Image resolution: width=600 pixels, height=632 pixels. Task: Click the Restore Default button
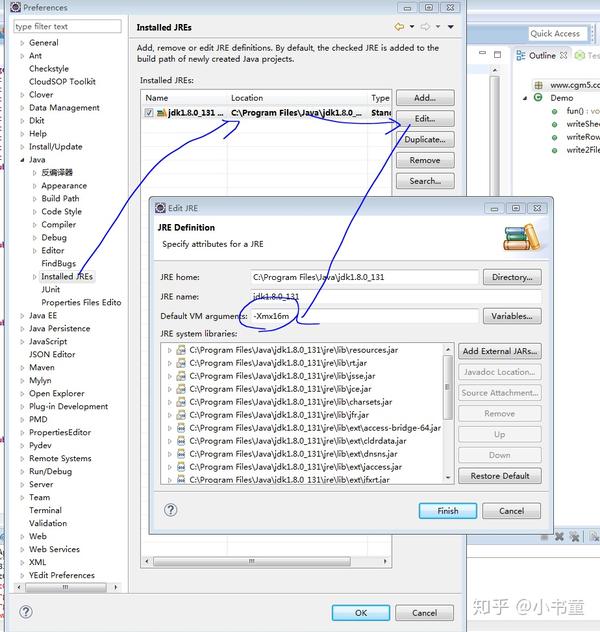(500, 476)
